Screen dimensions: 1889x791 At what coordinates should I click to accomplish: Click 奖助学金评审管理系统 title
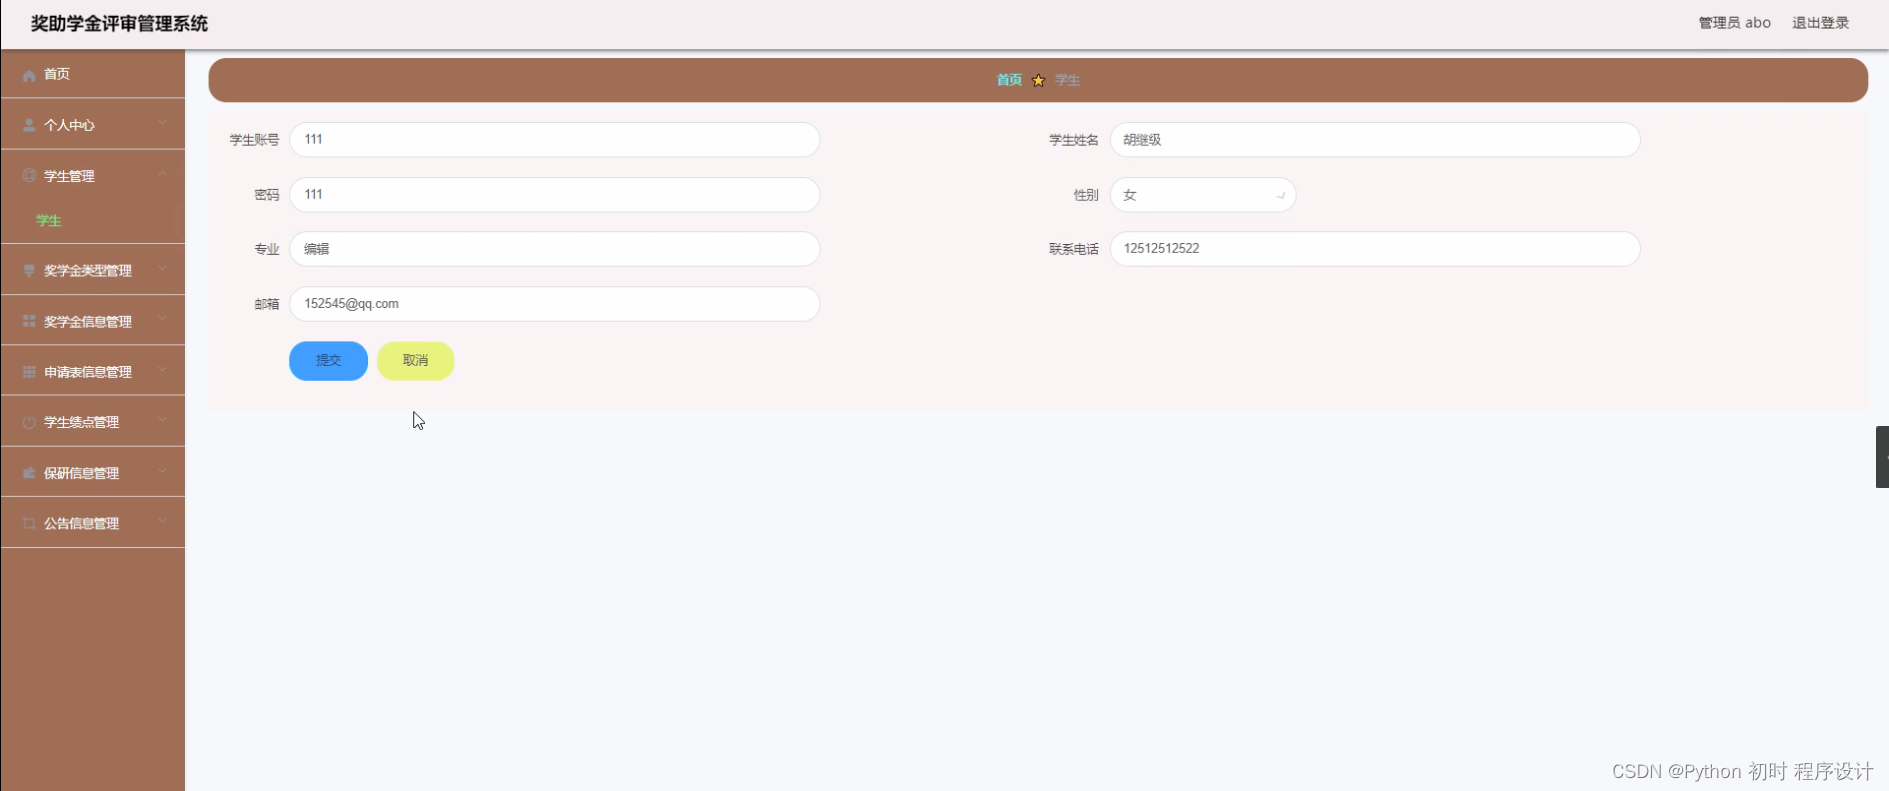pyautogui.click(x=119, y=23)
